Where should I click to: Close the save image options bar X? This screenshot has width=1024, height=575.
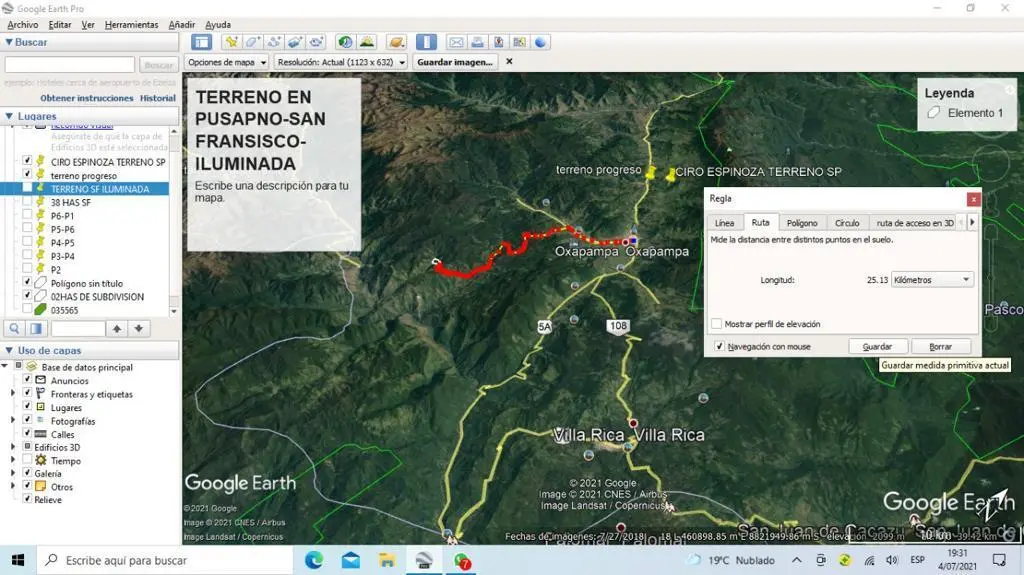click(509, 61)
